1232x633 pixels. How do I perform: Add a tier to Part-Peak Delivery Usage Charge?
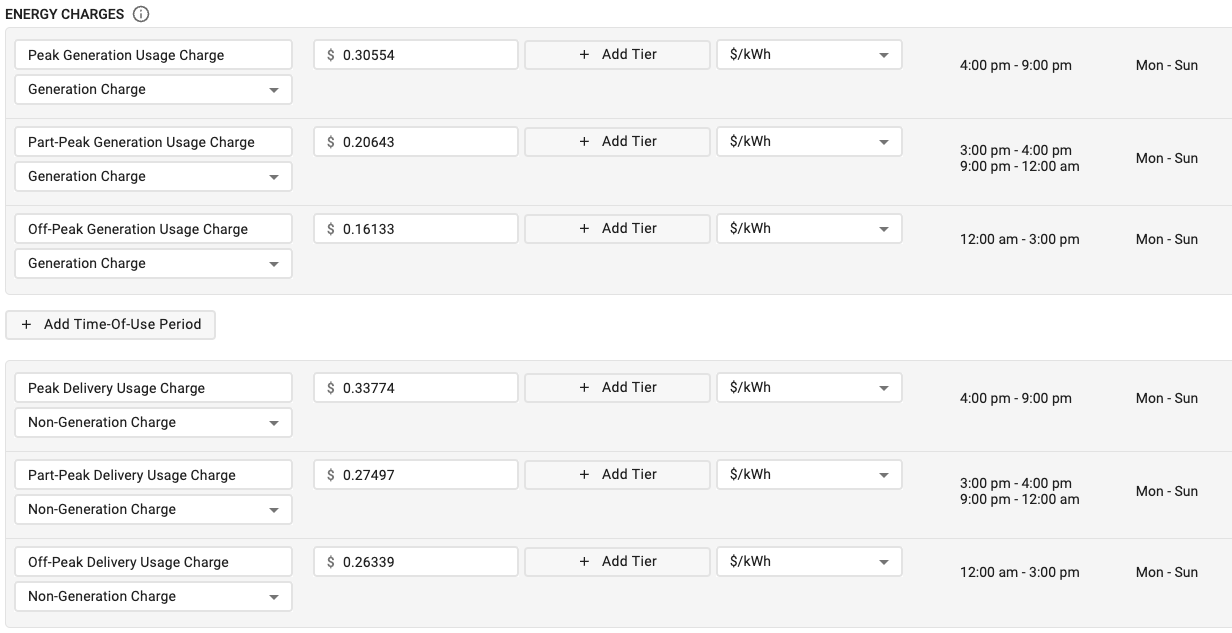[617, 475]
